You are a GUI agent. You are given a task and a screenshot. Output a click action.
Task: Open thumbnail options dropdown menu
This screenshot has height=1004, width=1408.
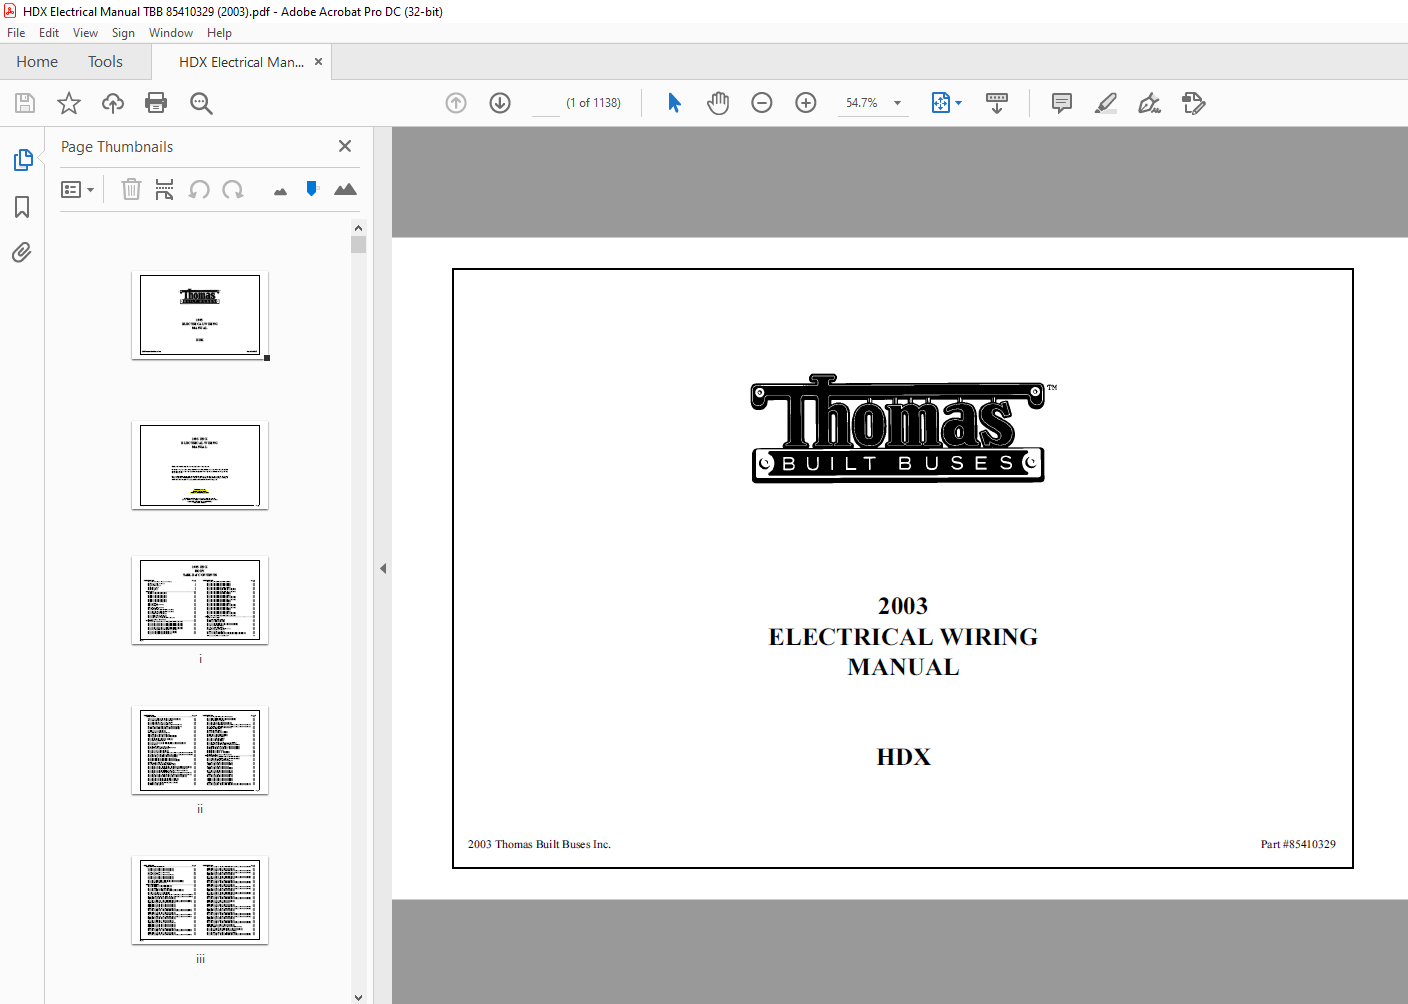point(77,189)
